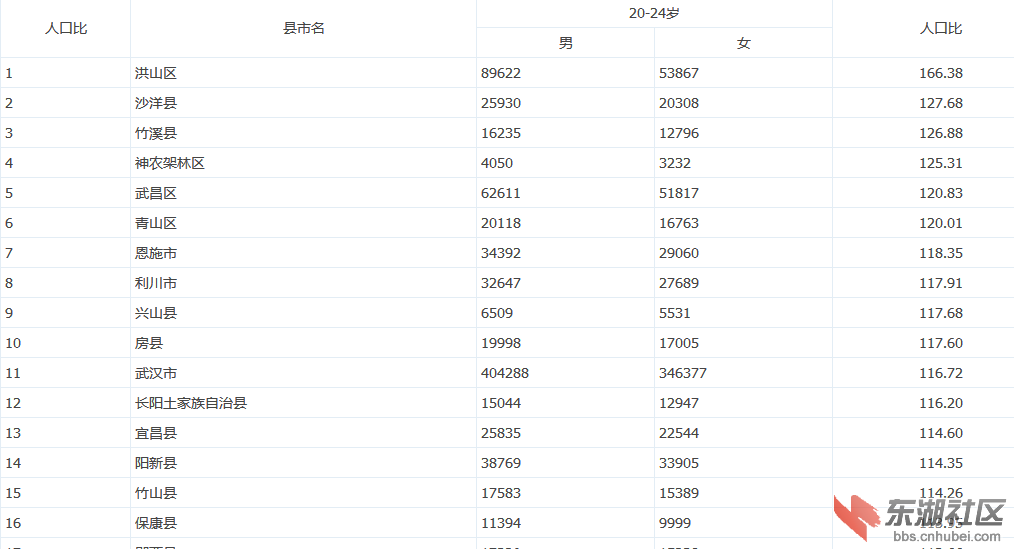Click male value 62611
This screenshot has width=1014, height=549.
(x=501, y=193)
